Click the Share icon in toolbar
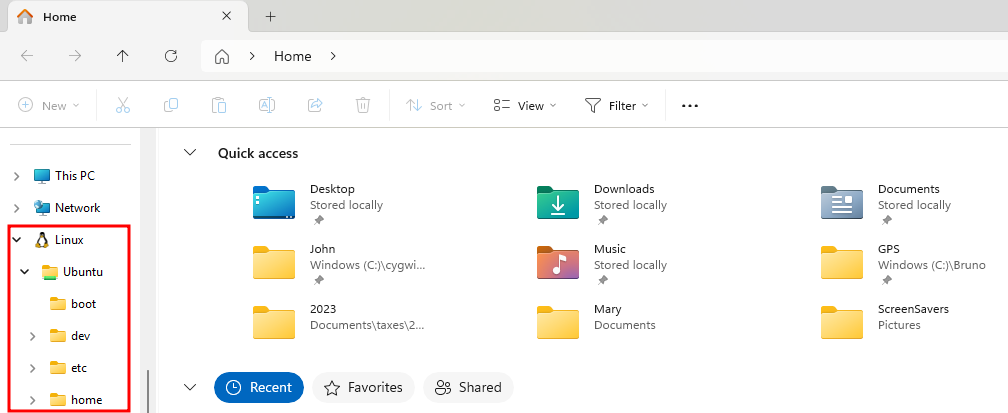Screen dimensions: 1008x413 pos(315,105)
